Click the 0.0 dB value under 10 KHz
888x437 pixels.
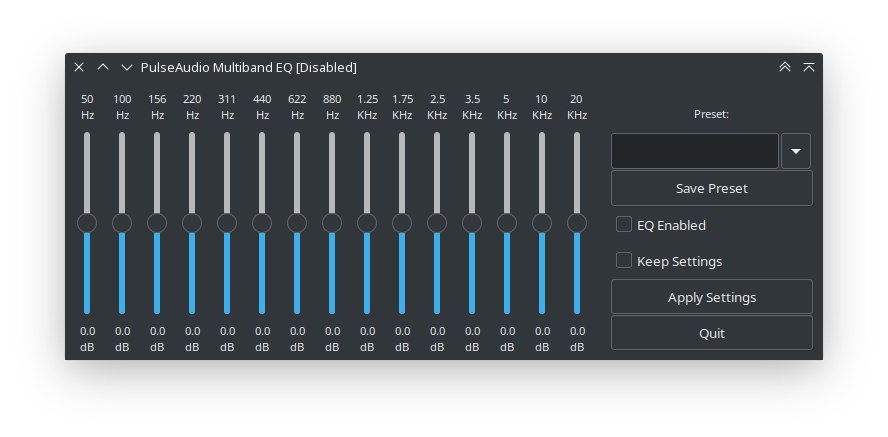click(543, 339)
